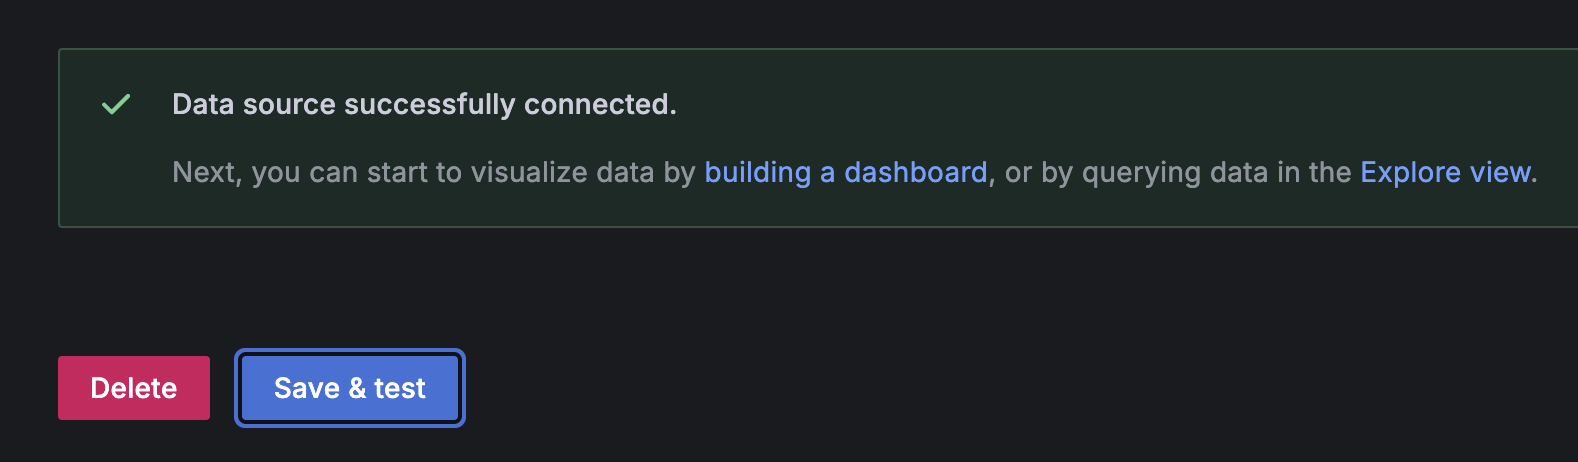The width and height of the screenshot is (1578, 462).
Task: Click the tick icon beside the success message
Action: click(116, 104)
